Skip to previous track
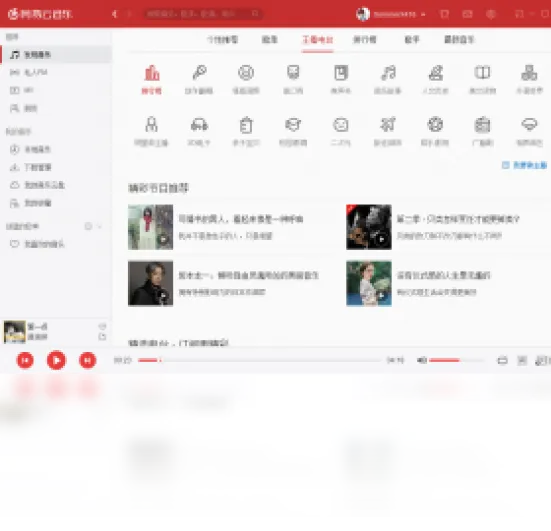Screen dimensions: 551x531 25,360
